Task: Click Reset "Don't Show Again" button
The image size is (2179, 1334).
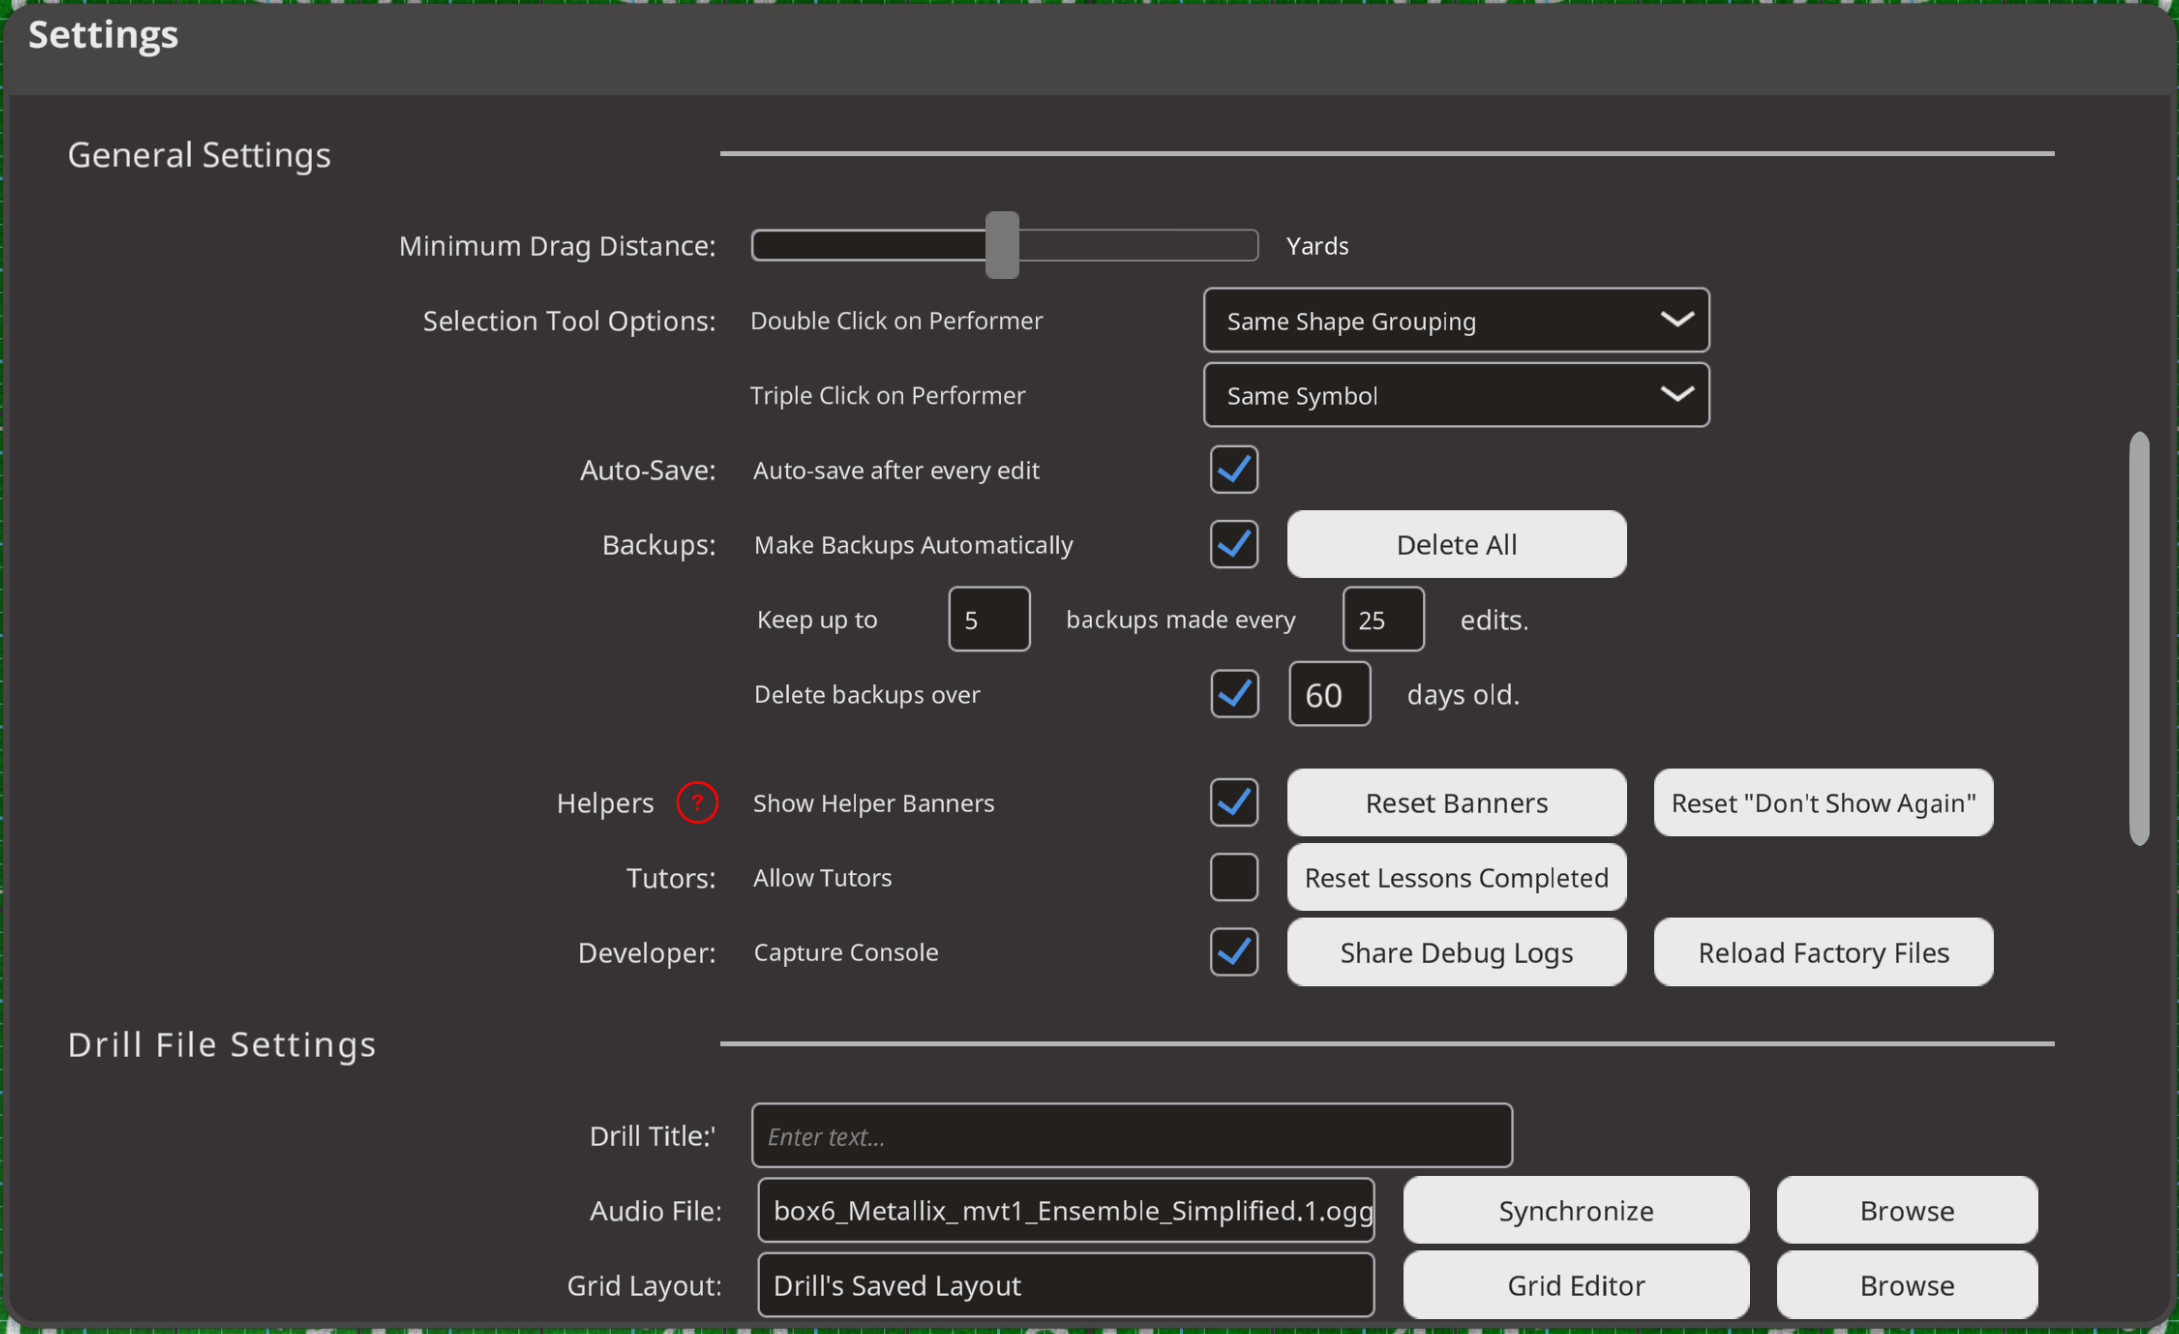Action: coord(1822,802)
